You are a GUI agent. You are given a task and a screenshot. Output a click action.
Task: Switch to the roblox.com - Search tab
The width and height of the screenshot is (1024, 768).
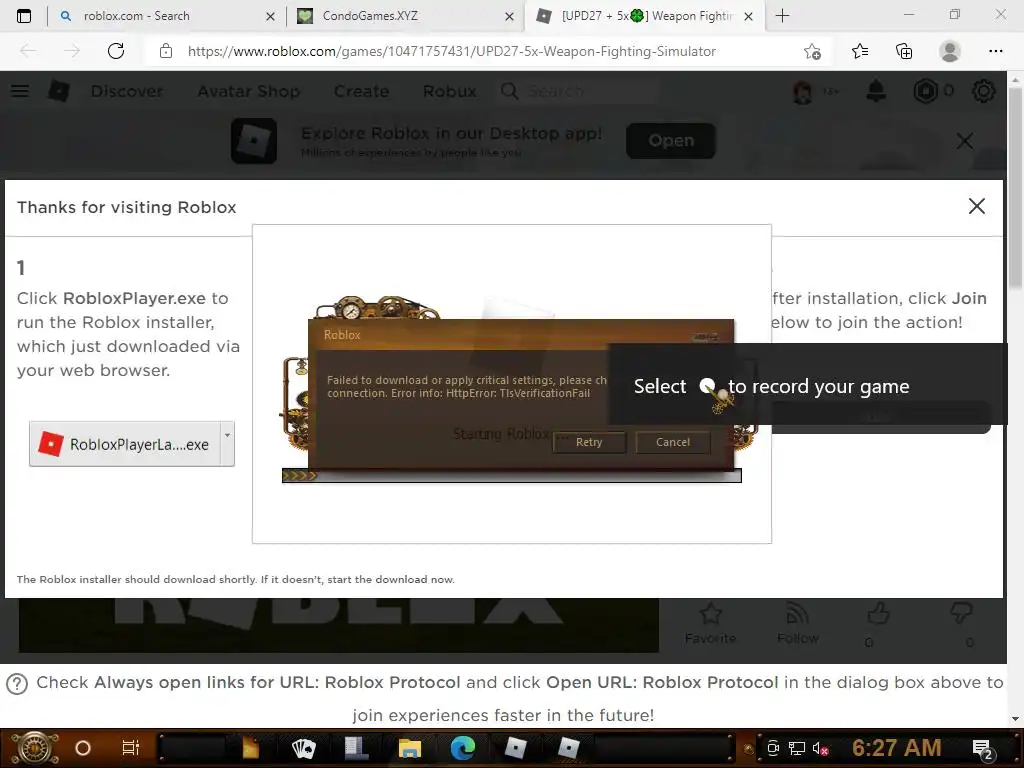[167, 16]
